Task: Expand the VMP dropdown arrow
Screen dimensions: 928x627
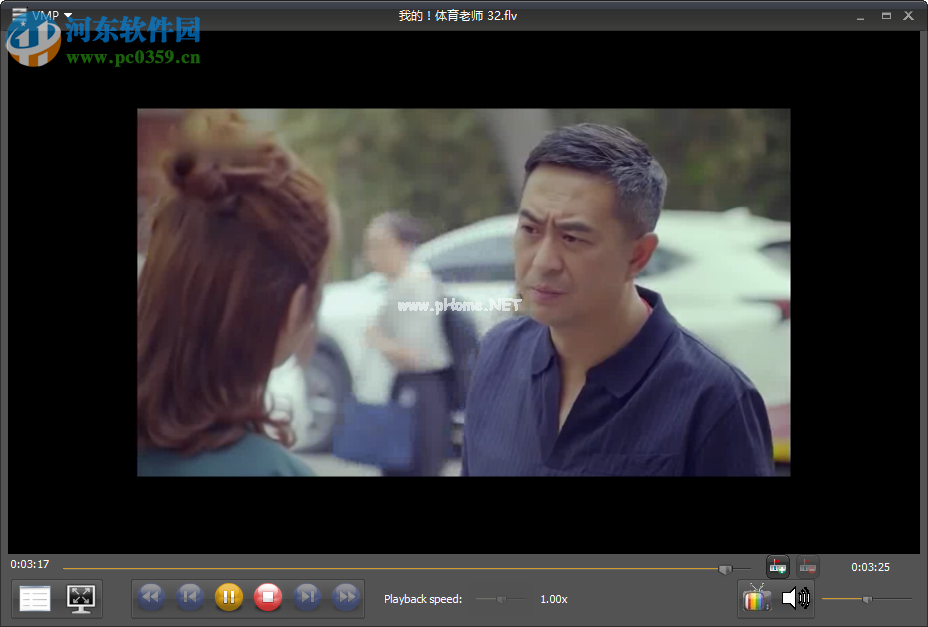Action: 68,15
